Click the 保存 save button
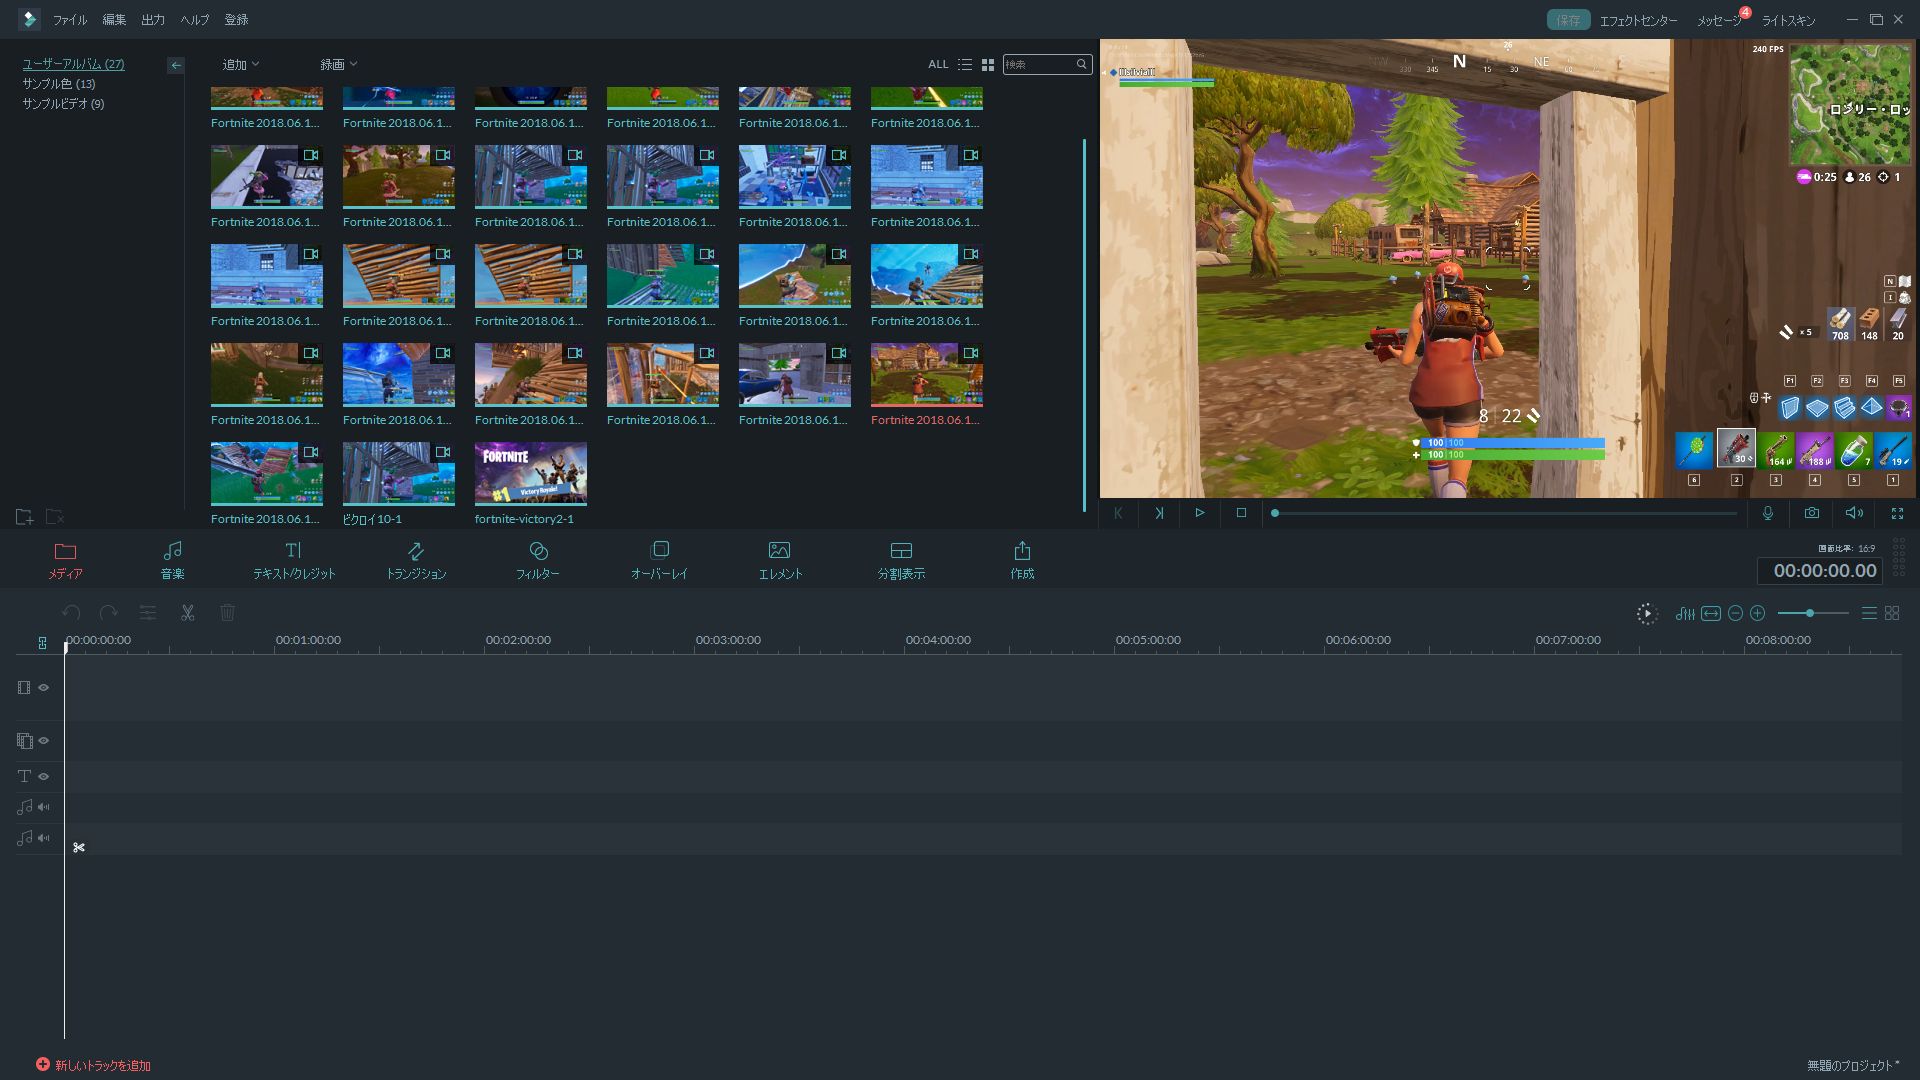Viewport: 1920px width, 1080px height. tap(1568, 20)
